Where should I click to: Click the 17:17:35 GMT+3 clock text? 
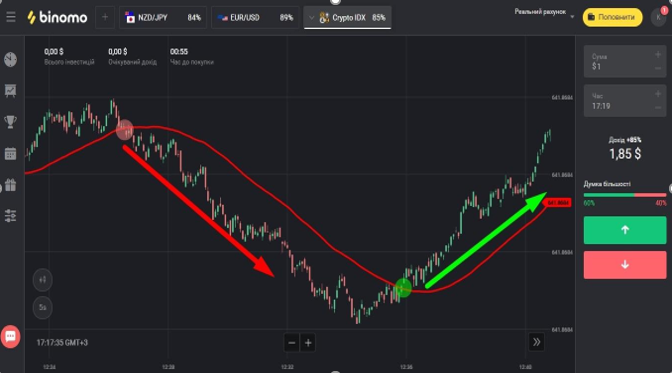tap(62, 343)
